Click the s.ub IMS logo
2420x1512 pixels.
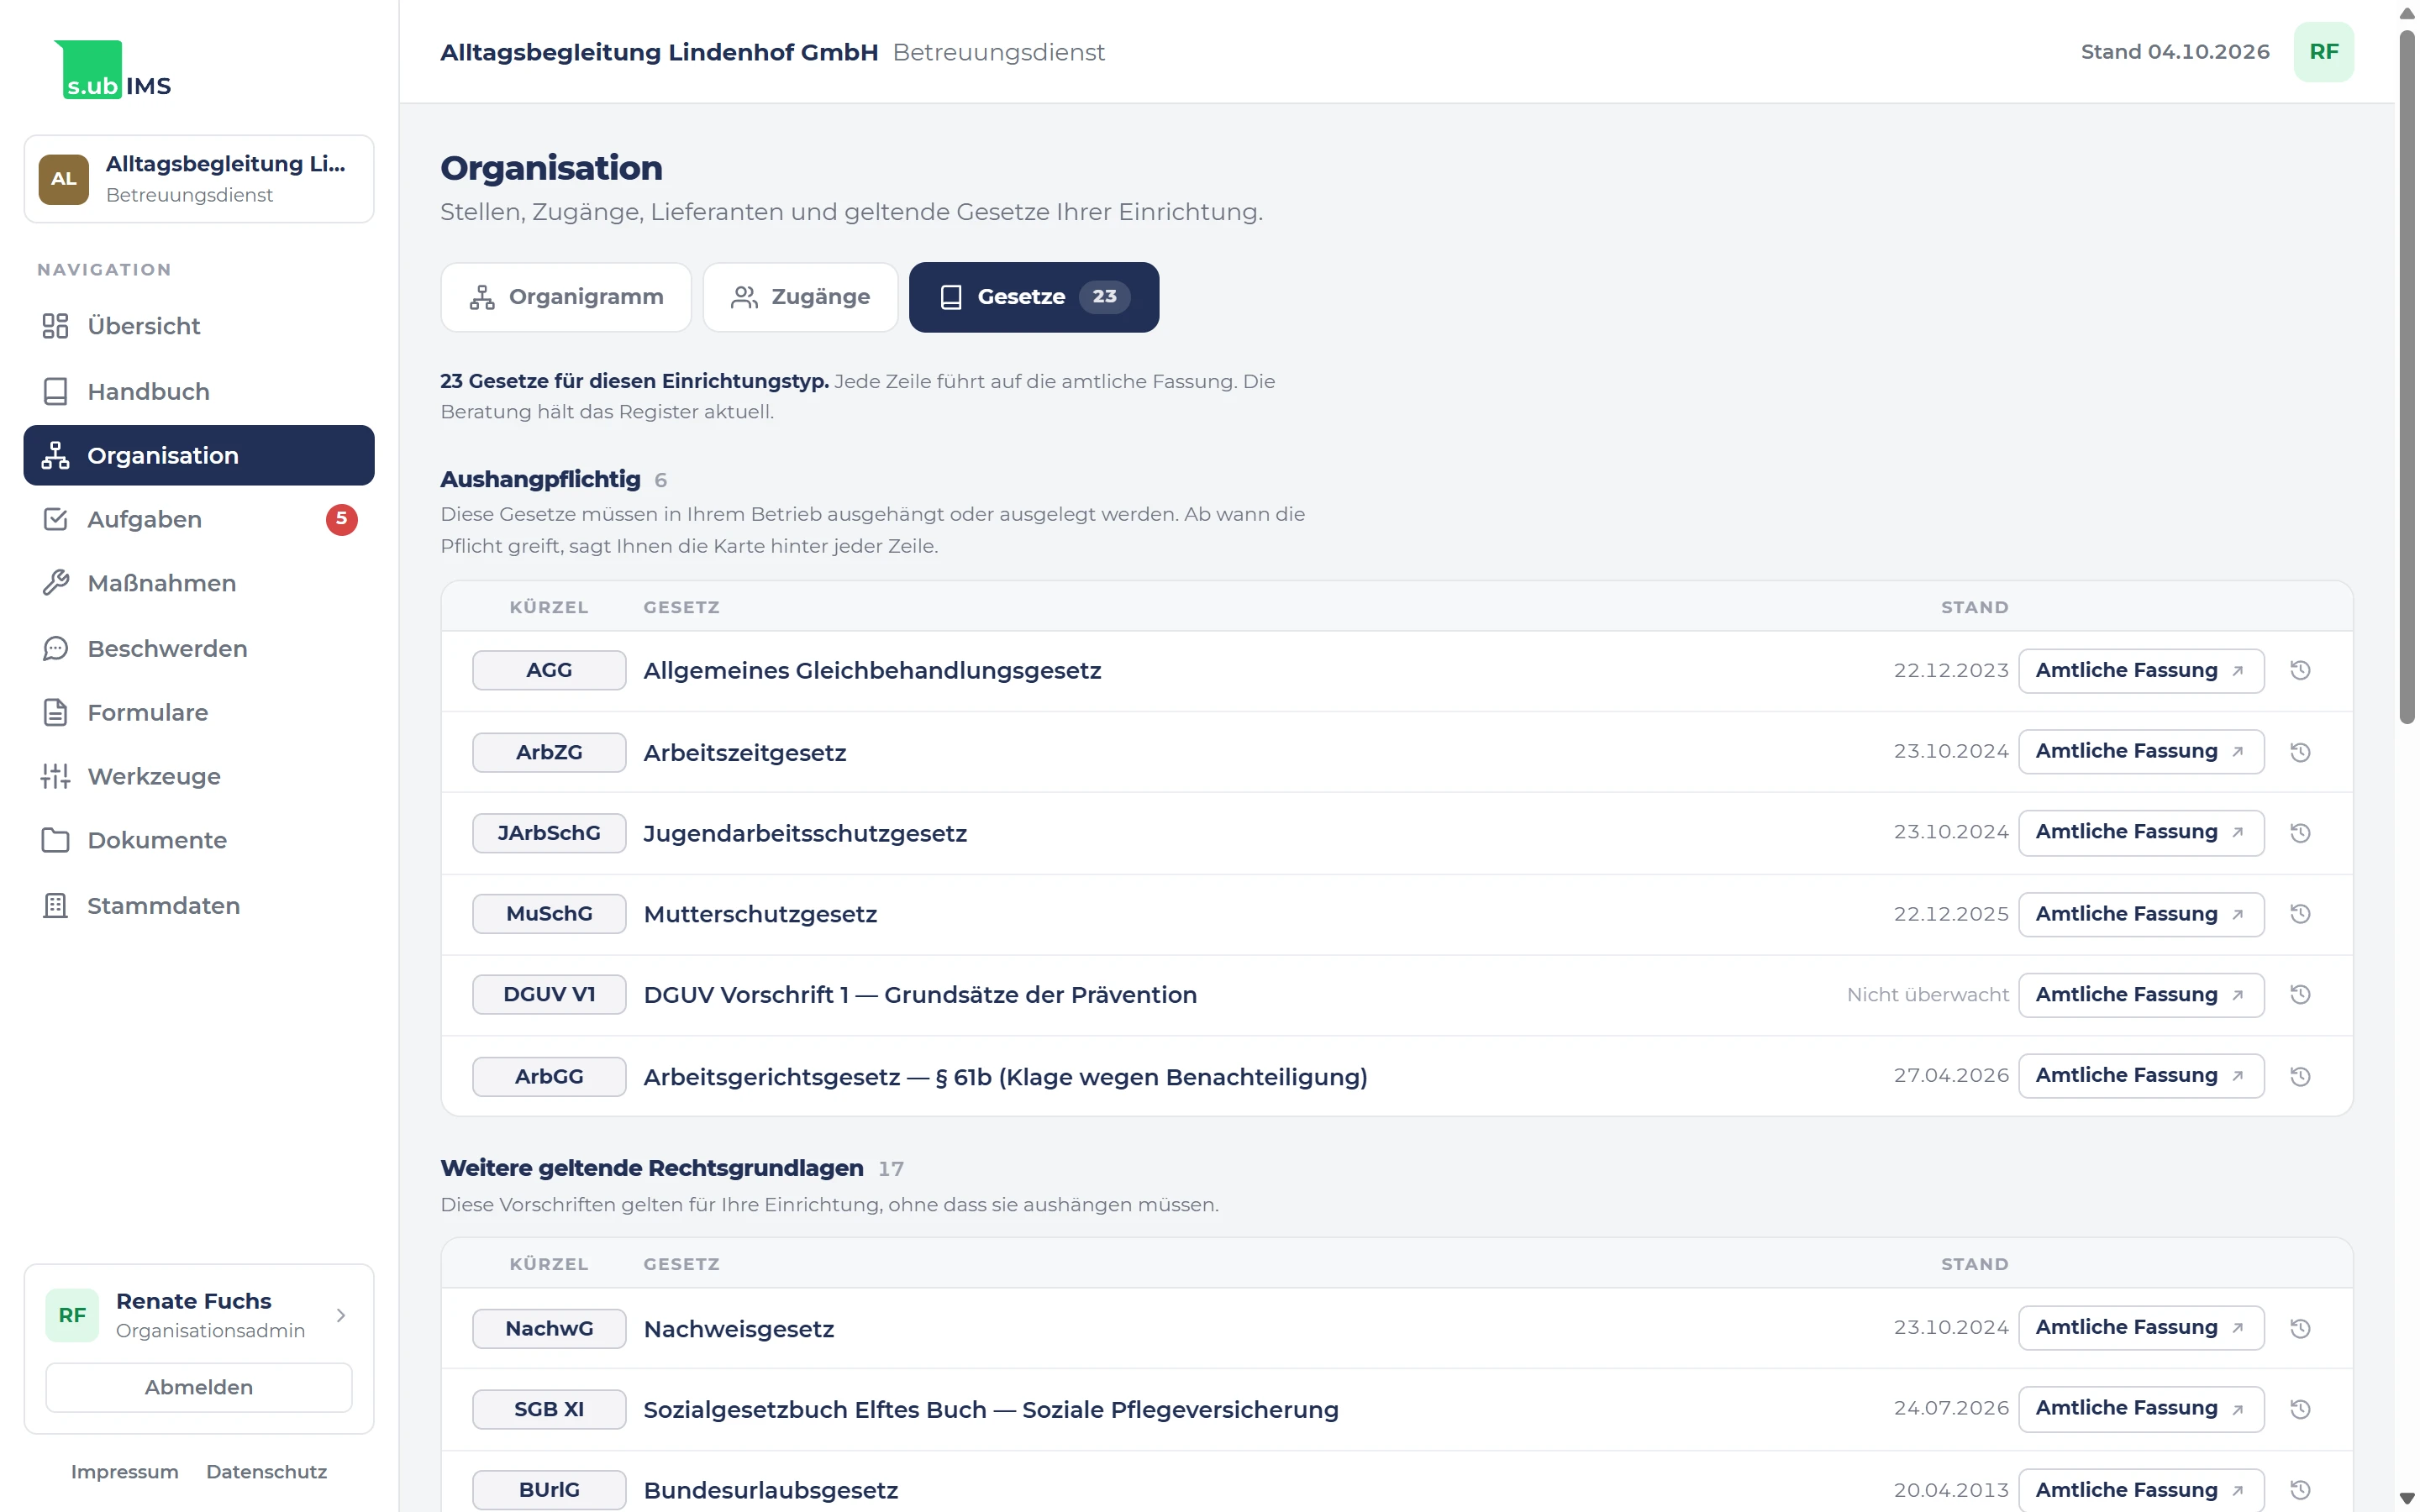tap(113, 70)
